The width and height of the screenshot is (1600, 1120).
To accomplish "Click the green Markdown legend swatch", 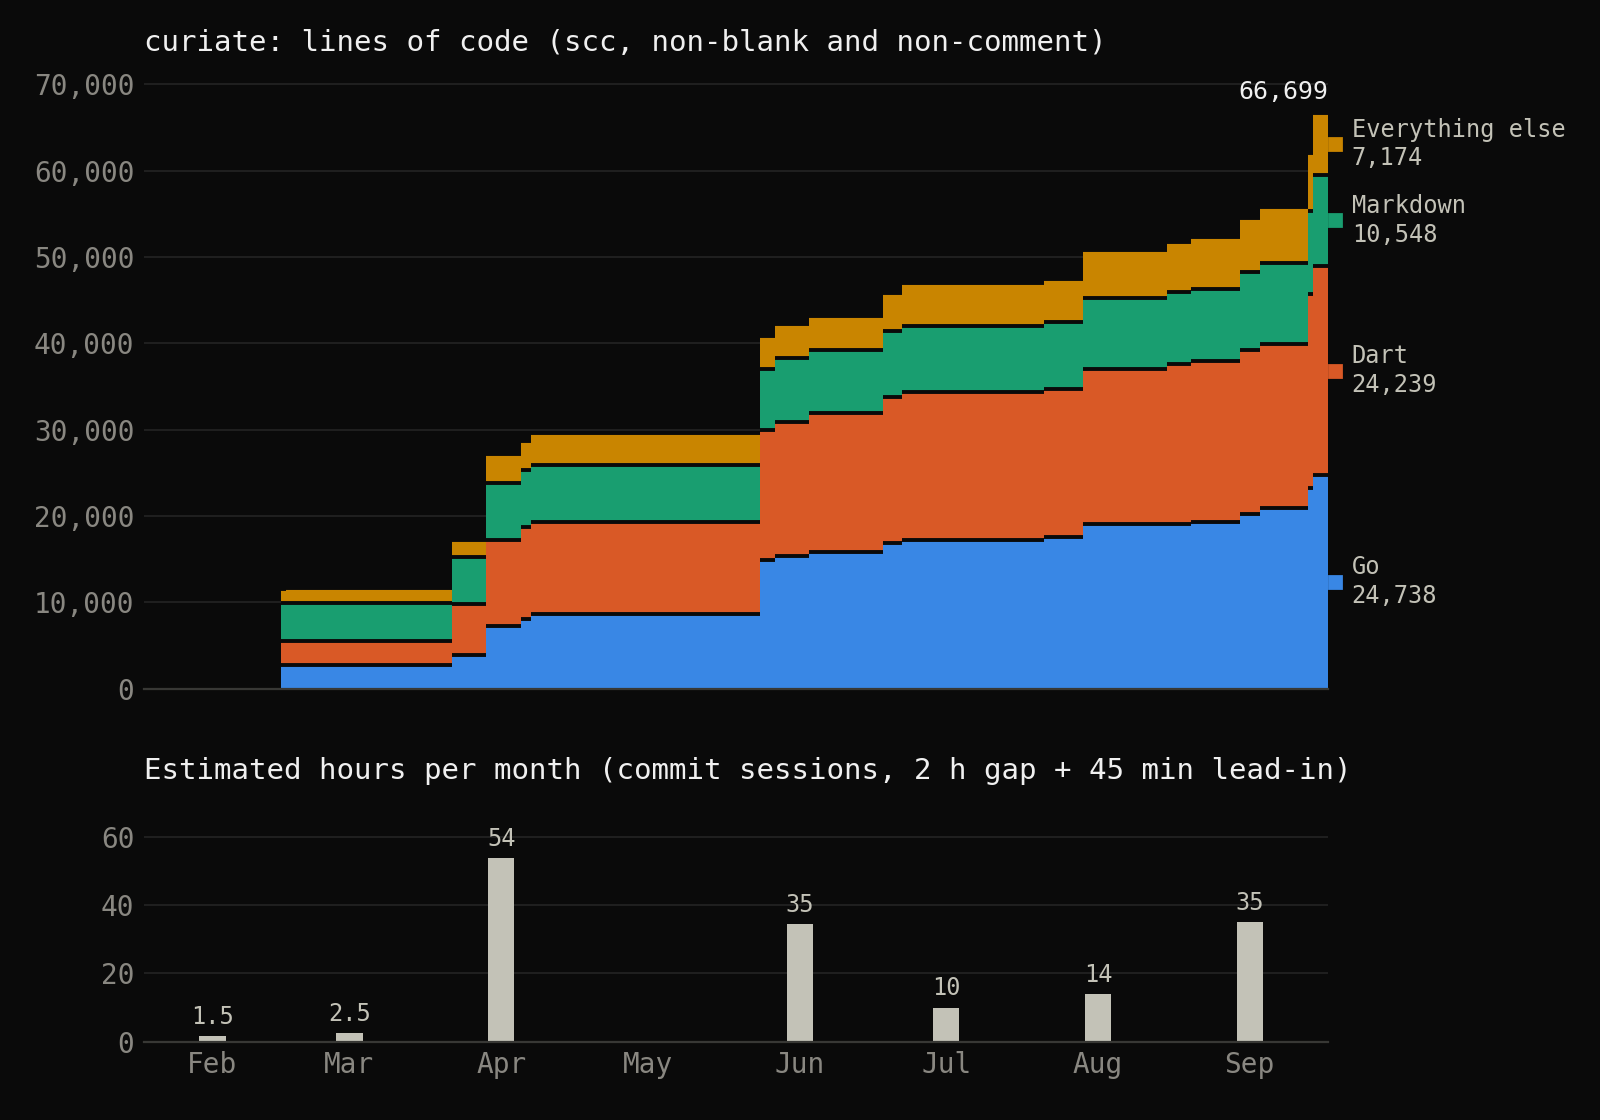I will point(1335,220).
